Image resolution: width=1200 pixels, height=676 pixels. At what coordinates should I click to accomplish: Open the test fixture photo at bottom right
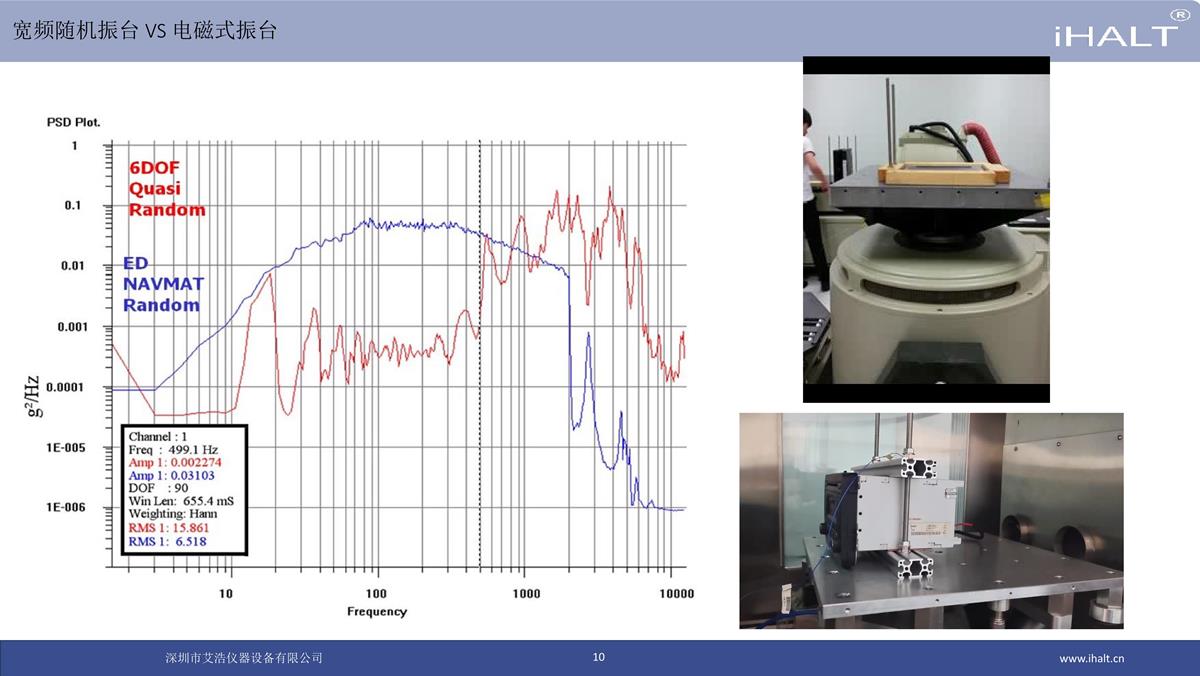931,521
